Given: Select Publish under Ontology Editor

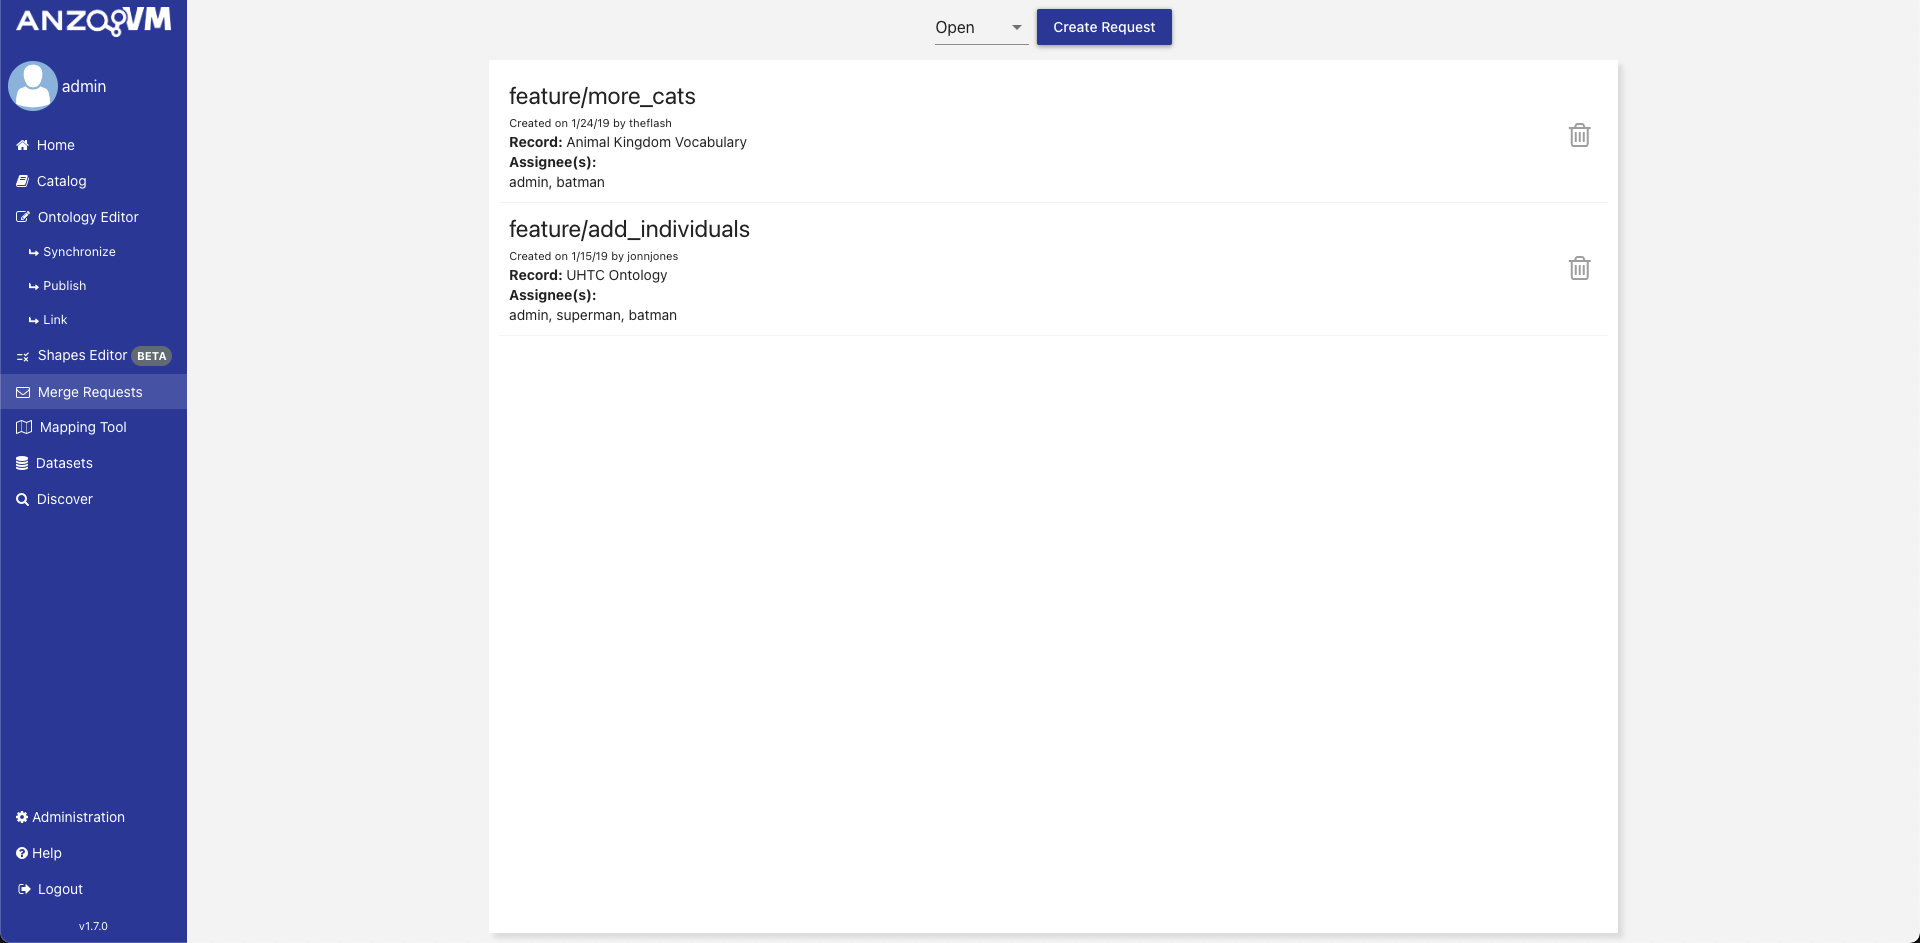Looking at the screenshot, I should pos(64,285).
